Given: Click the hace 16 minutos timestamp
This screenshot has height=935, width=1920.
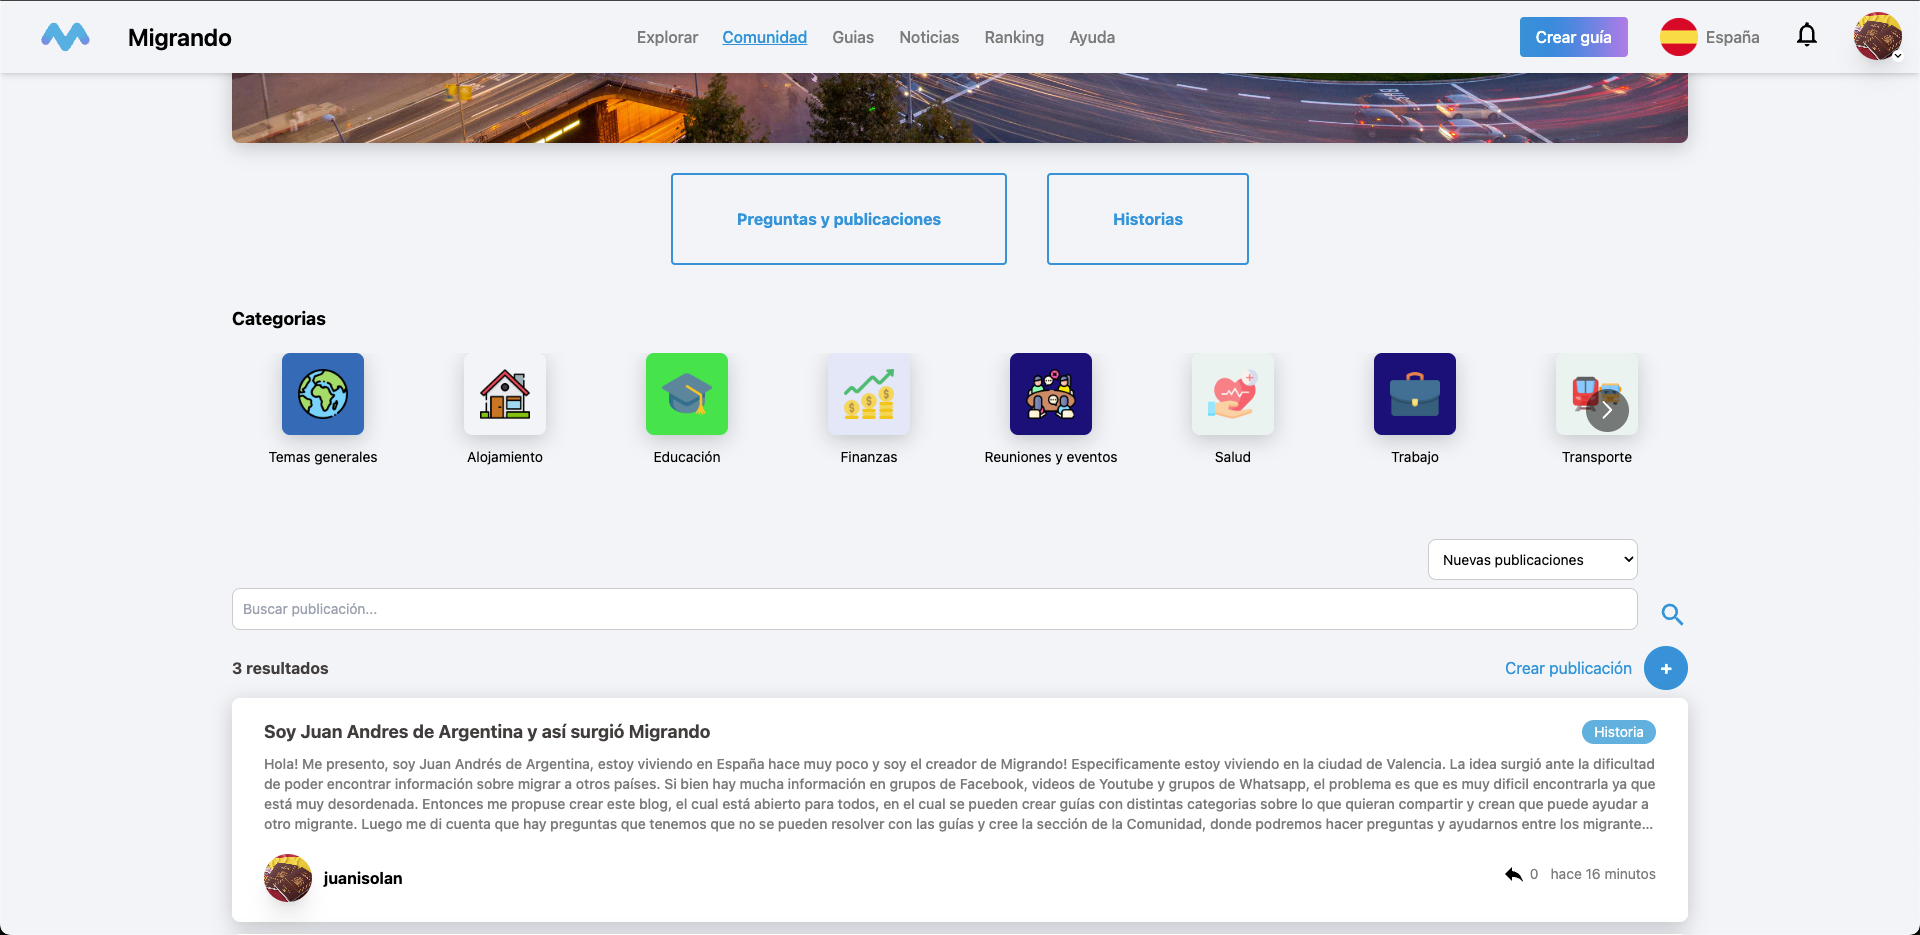Looking at the screenshot, I should coord(1603,874).
